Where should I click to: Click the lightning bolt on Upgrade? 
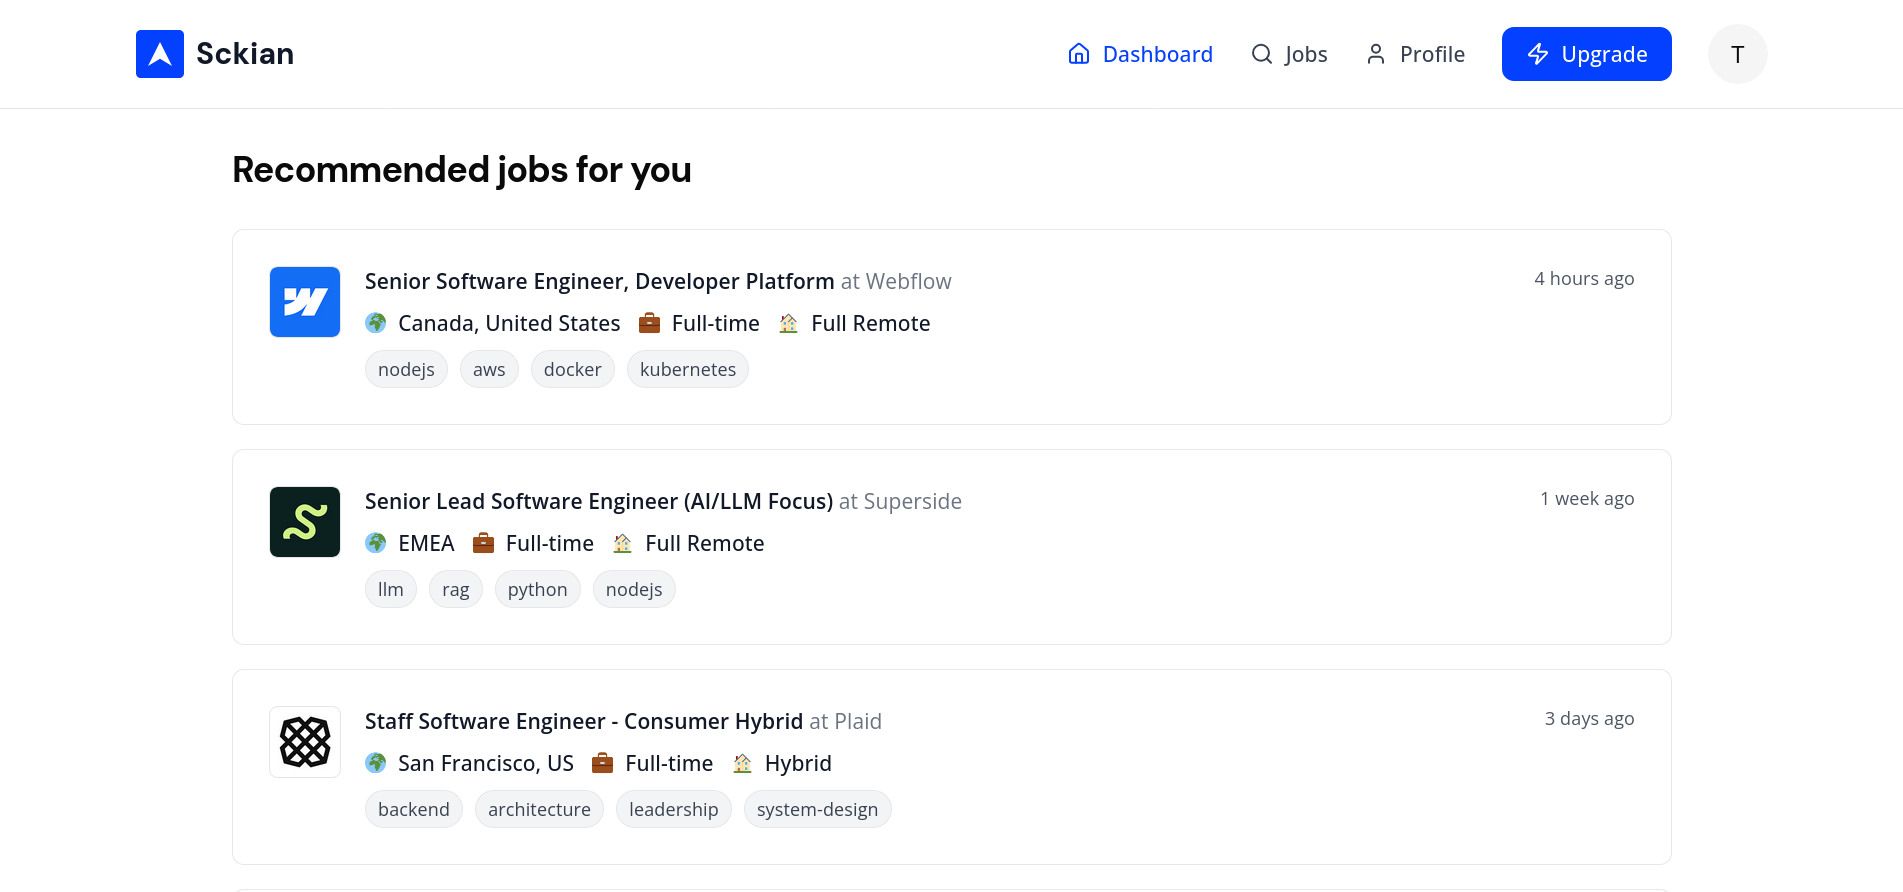click(x=1538, y=54)
